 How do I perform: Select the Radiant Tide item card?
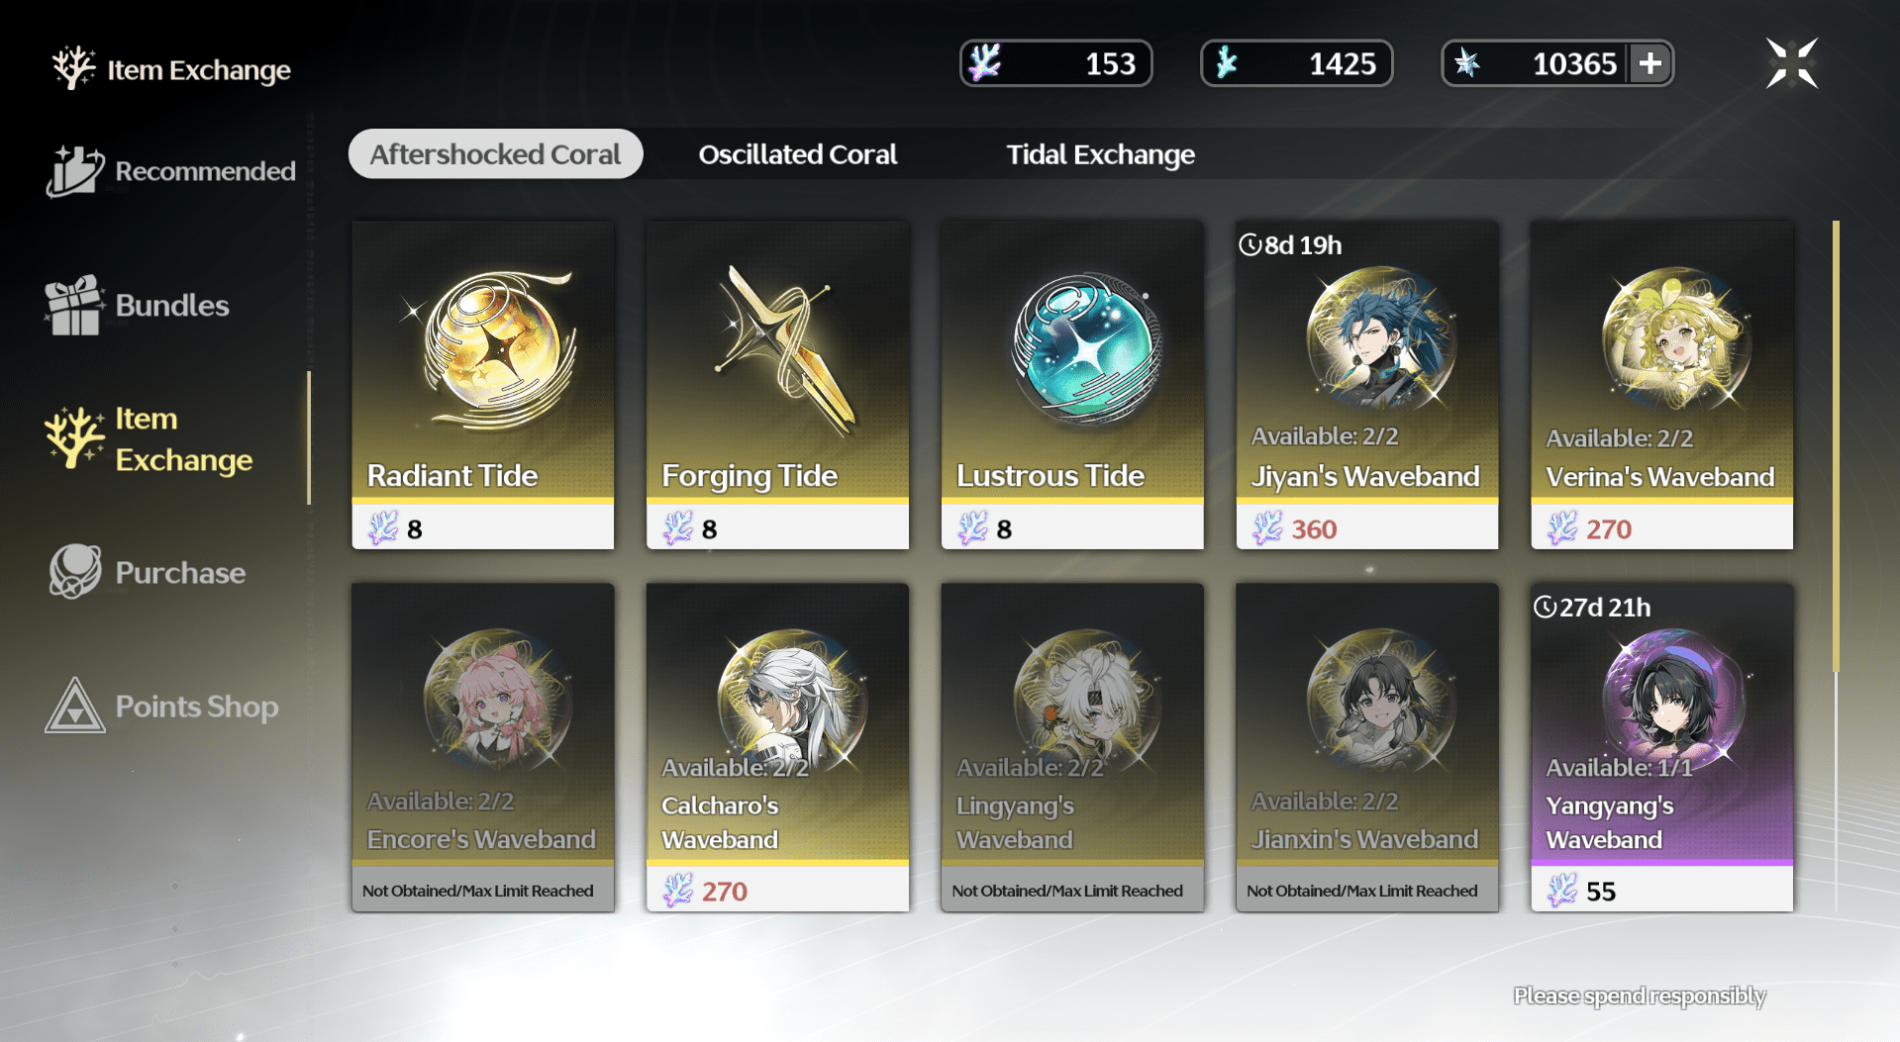pyautogui.click(x=483, y=385)
